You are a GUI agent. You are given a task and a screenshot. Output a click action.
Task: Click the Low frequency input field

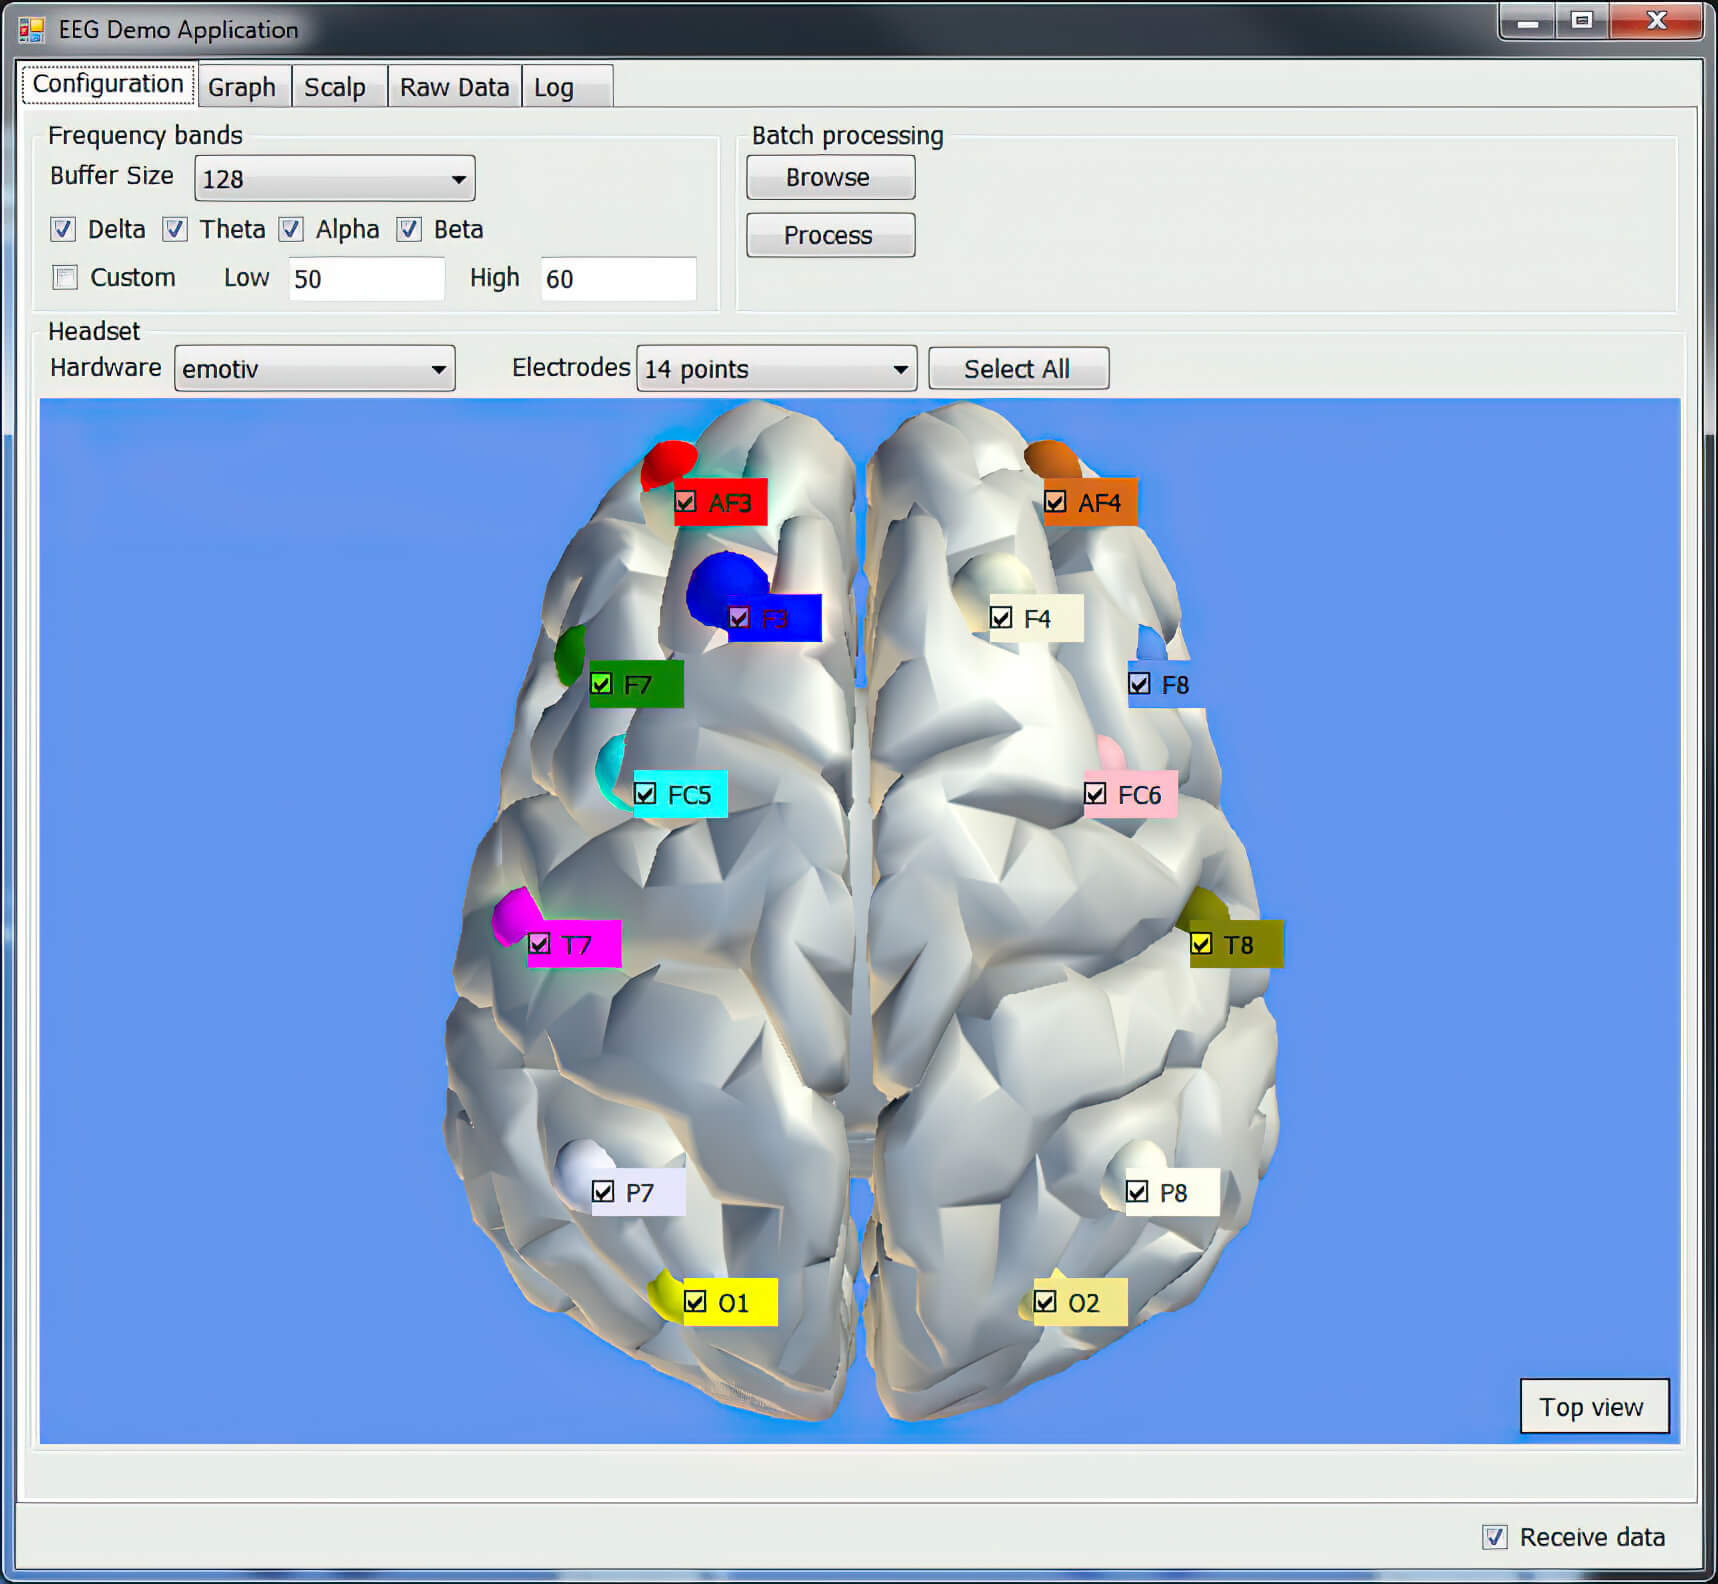coord(366,279)
